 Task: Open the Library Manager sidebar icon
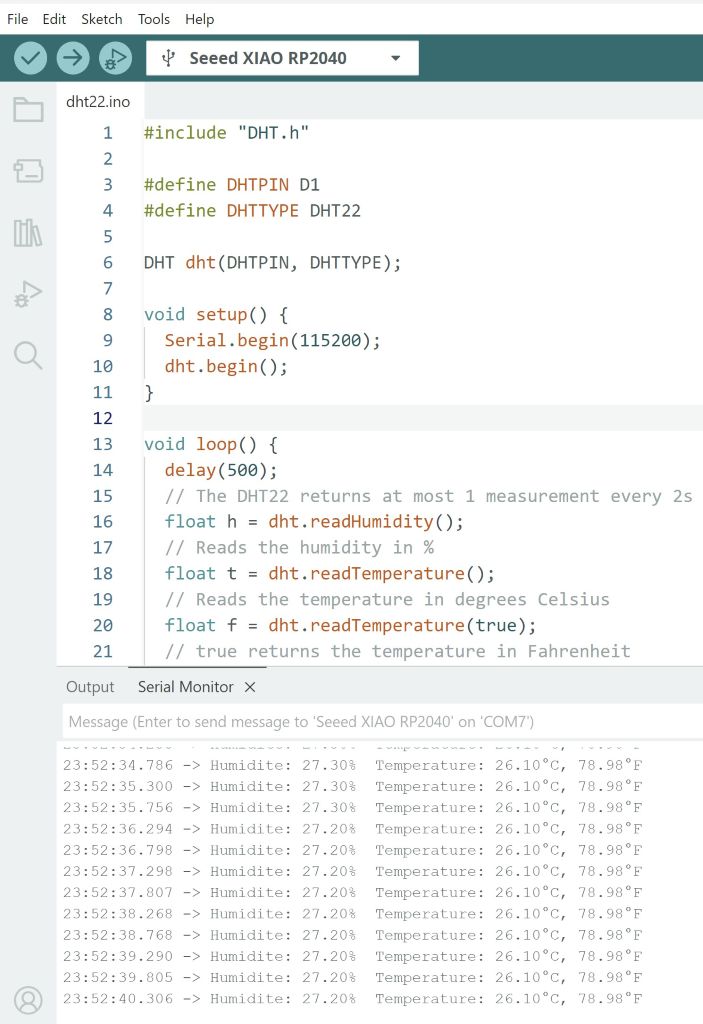(28, 233)
